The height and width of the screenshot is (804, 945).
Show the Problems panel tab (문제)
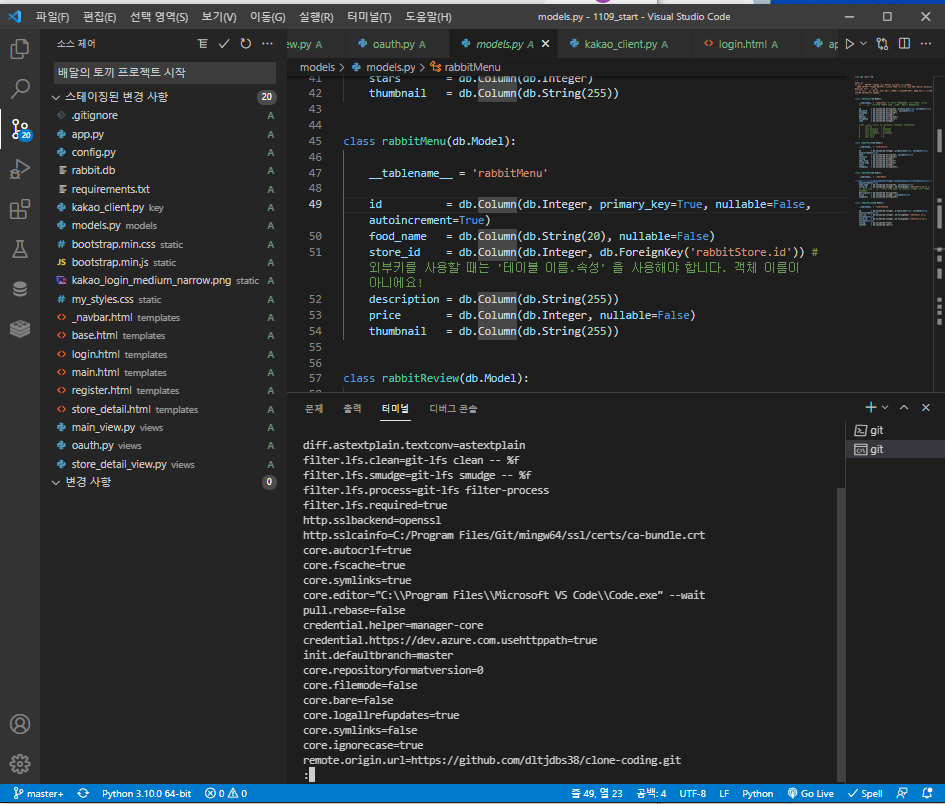coord(314,409)
